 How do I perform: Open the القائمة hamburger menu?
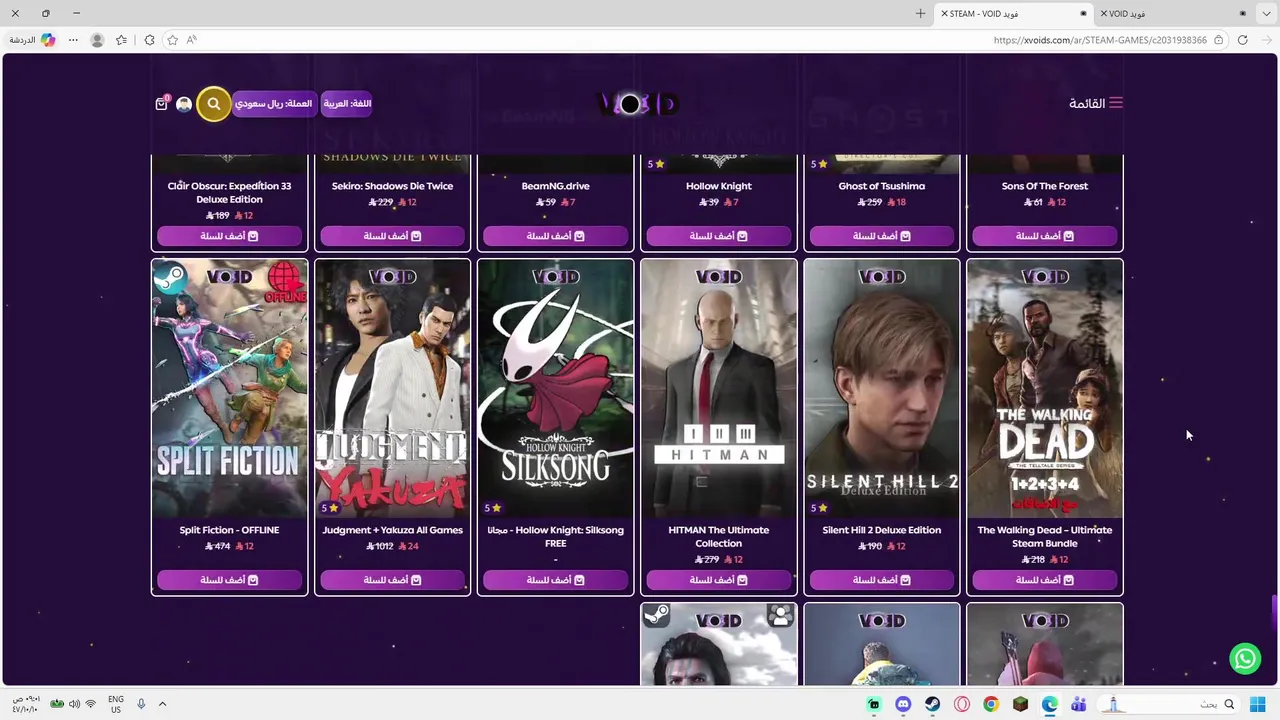point(1096,103)
